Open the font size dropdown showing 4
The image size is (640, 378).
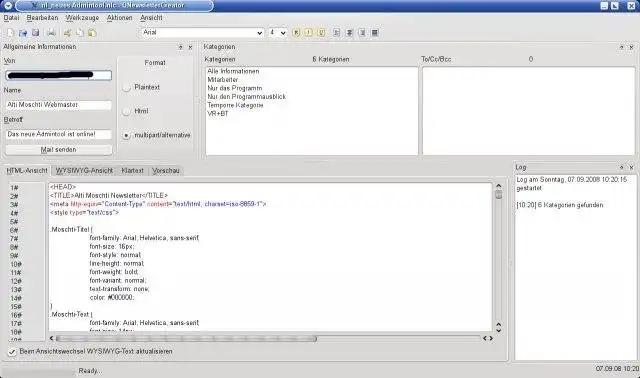point(278,32)
